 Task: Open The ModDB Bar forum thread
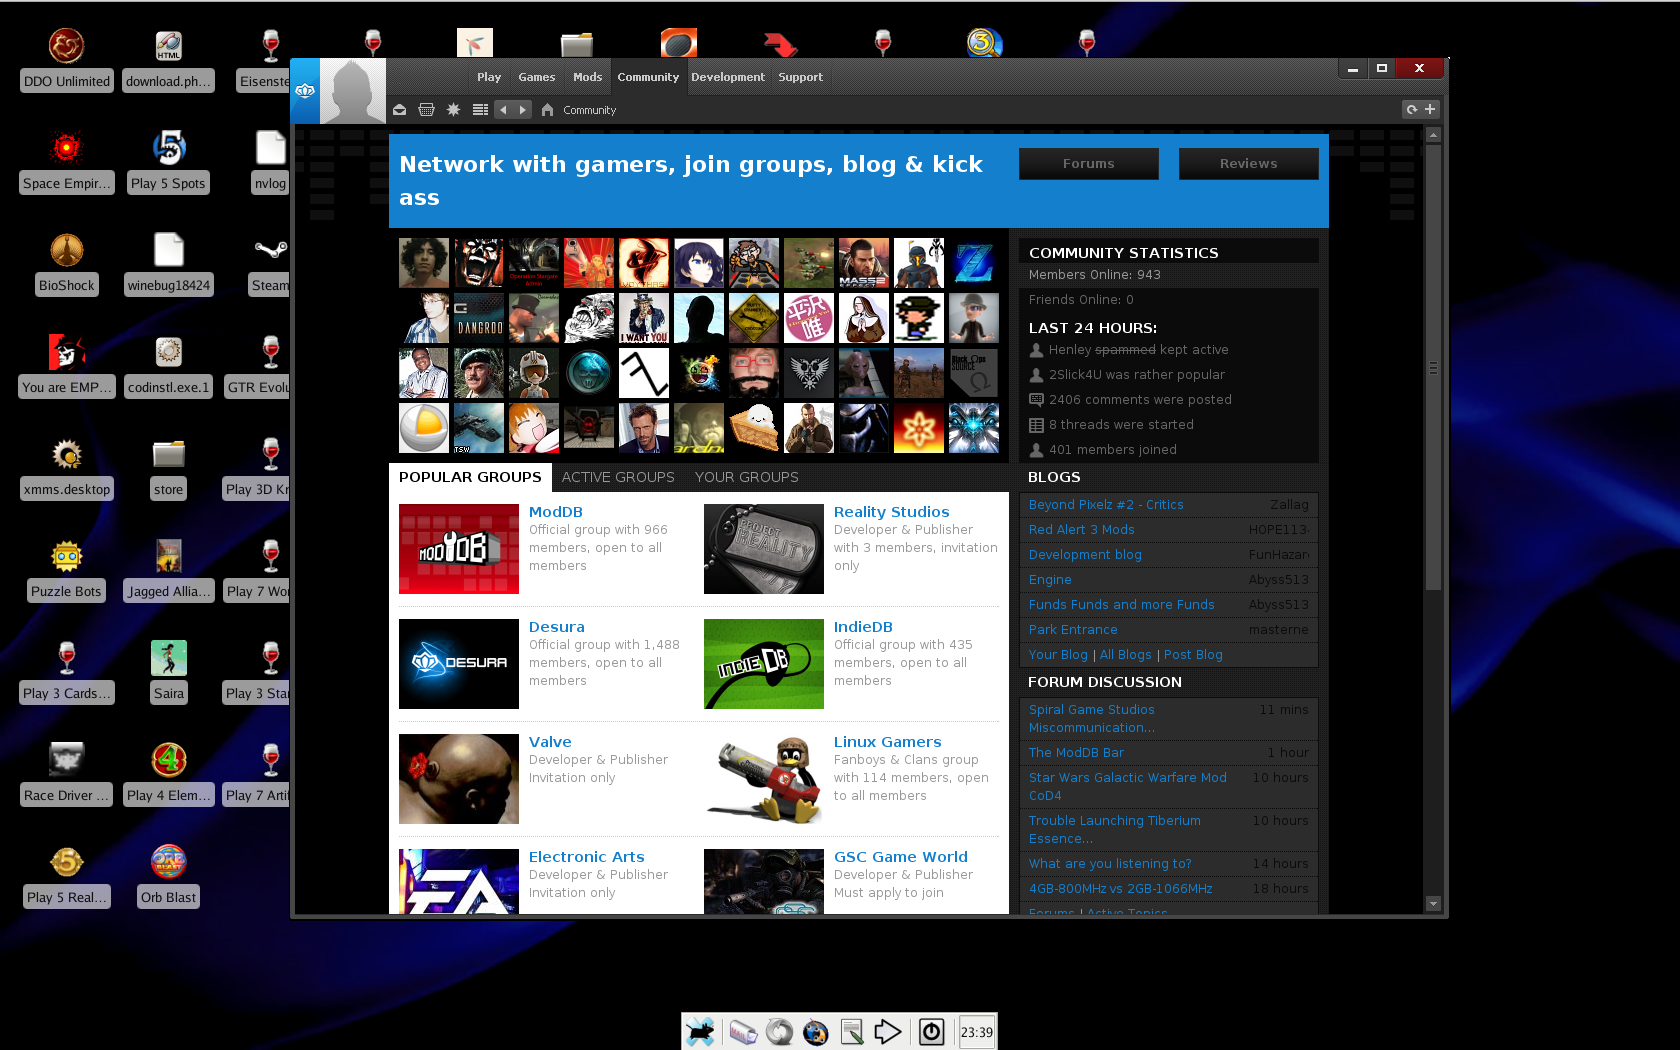click(x=1076, y=753)
